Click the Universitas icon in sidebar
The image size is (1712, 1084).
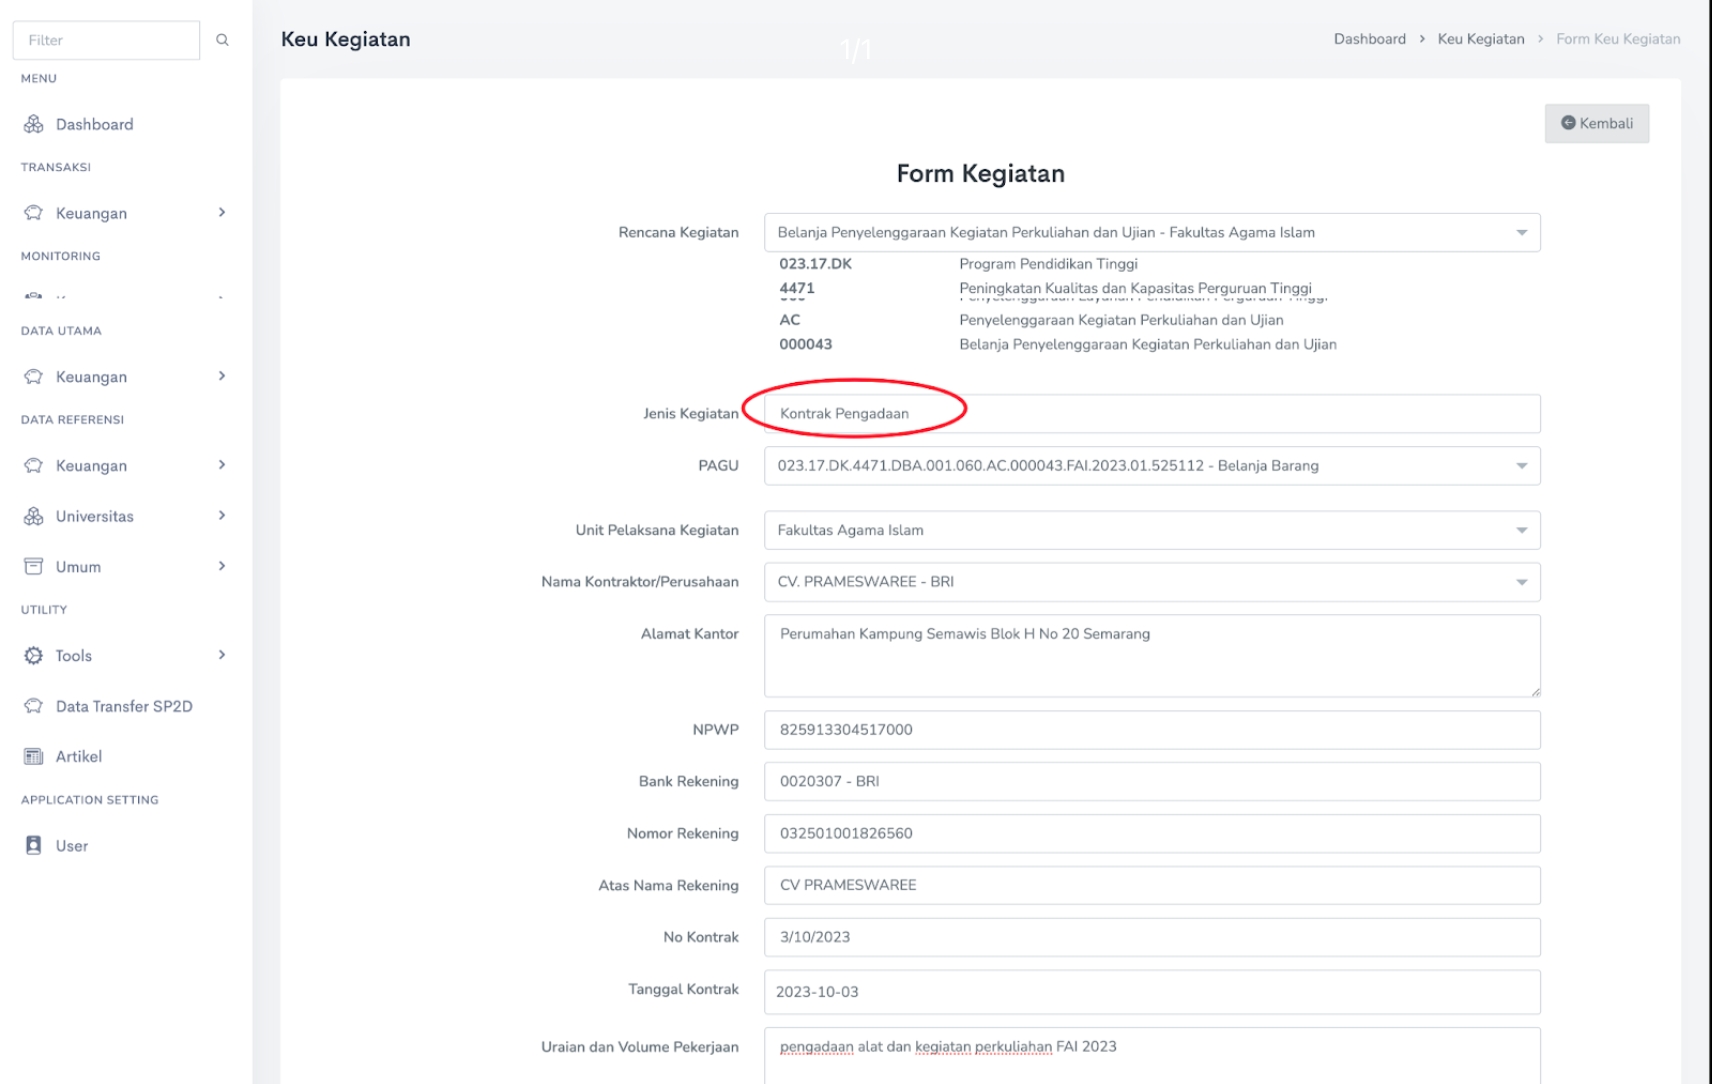click(34, 516)
